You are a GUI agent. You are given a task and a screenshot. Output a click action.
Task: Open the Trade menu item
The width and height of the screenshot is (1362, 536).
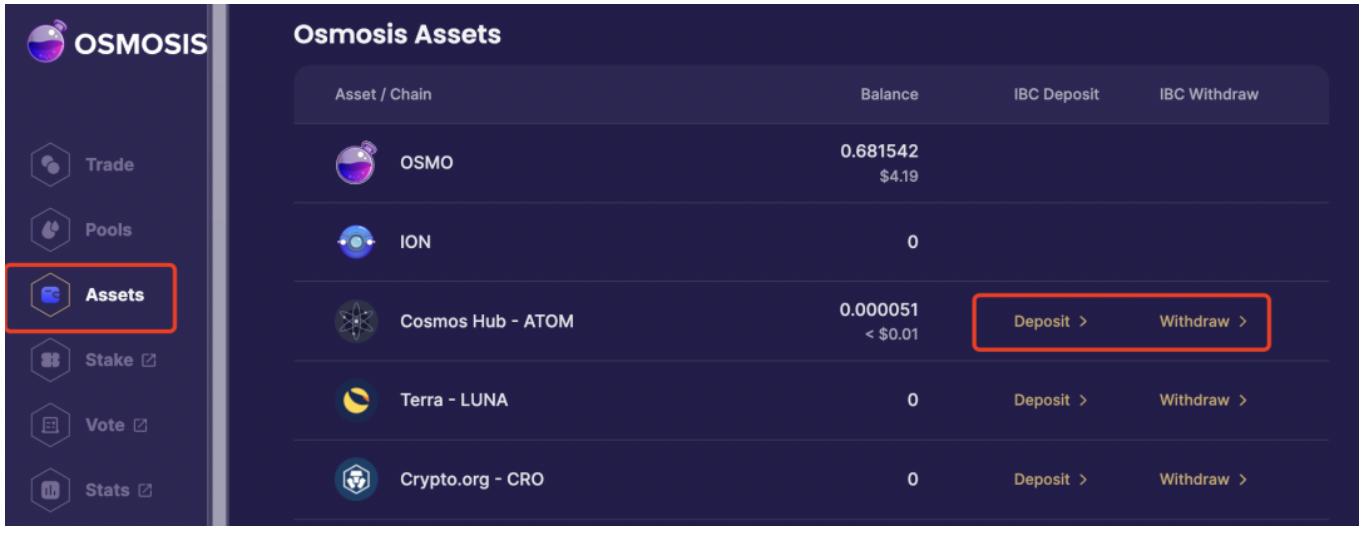click(109, 165)
